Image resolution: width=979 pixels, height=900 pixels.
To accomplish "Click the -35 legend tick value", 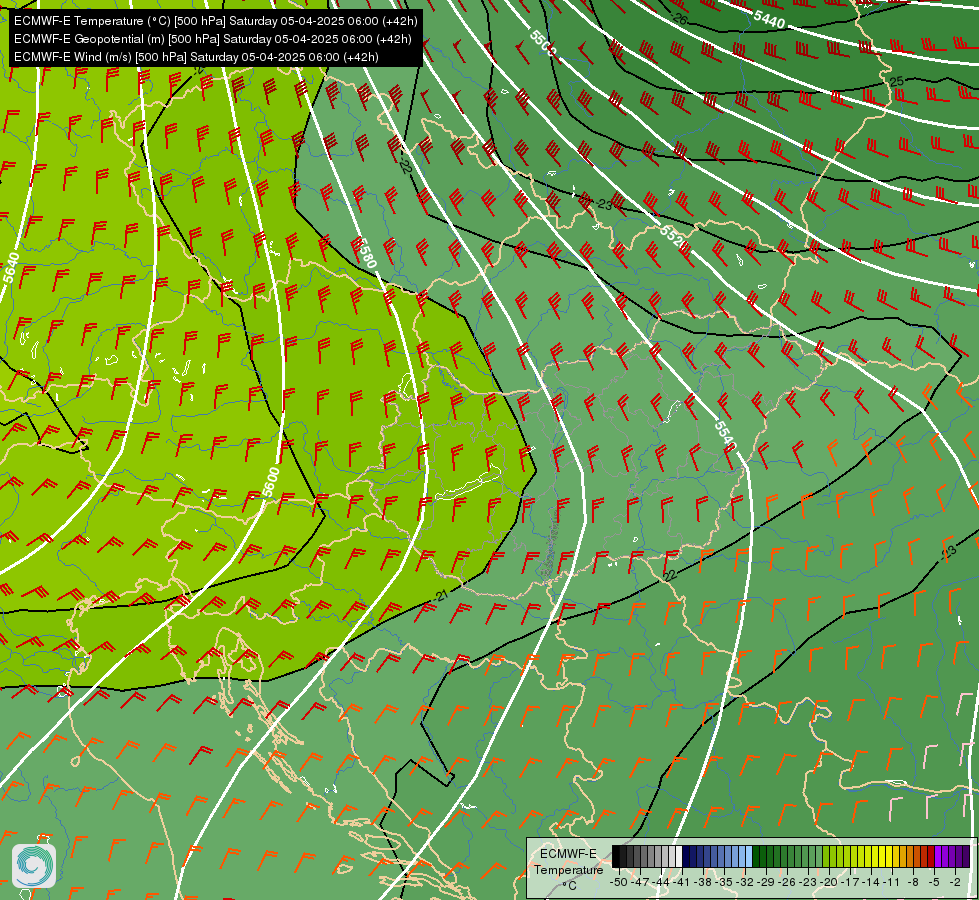I will coord(724,882).
